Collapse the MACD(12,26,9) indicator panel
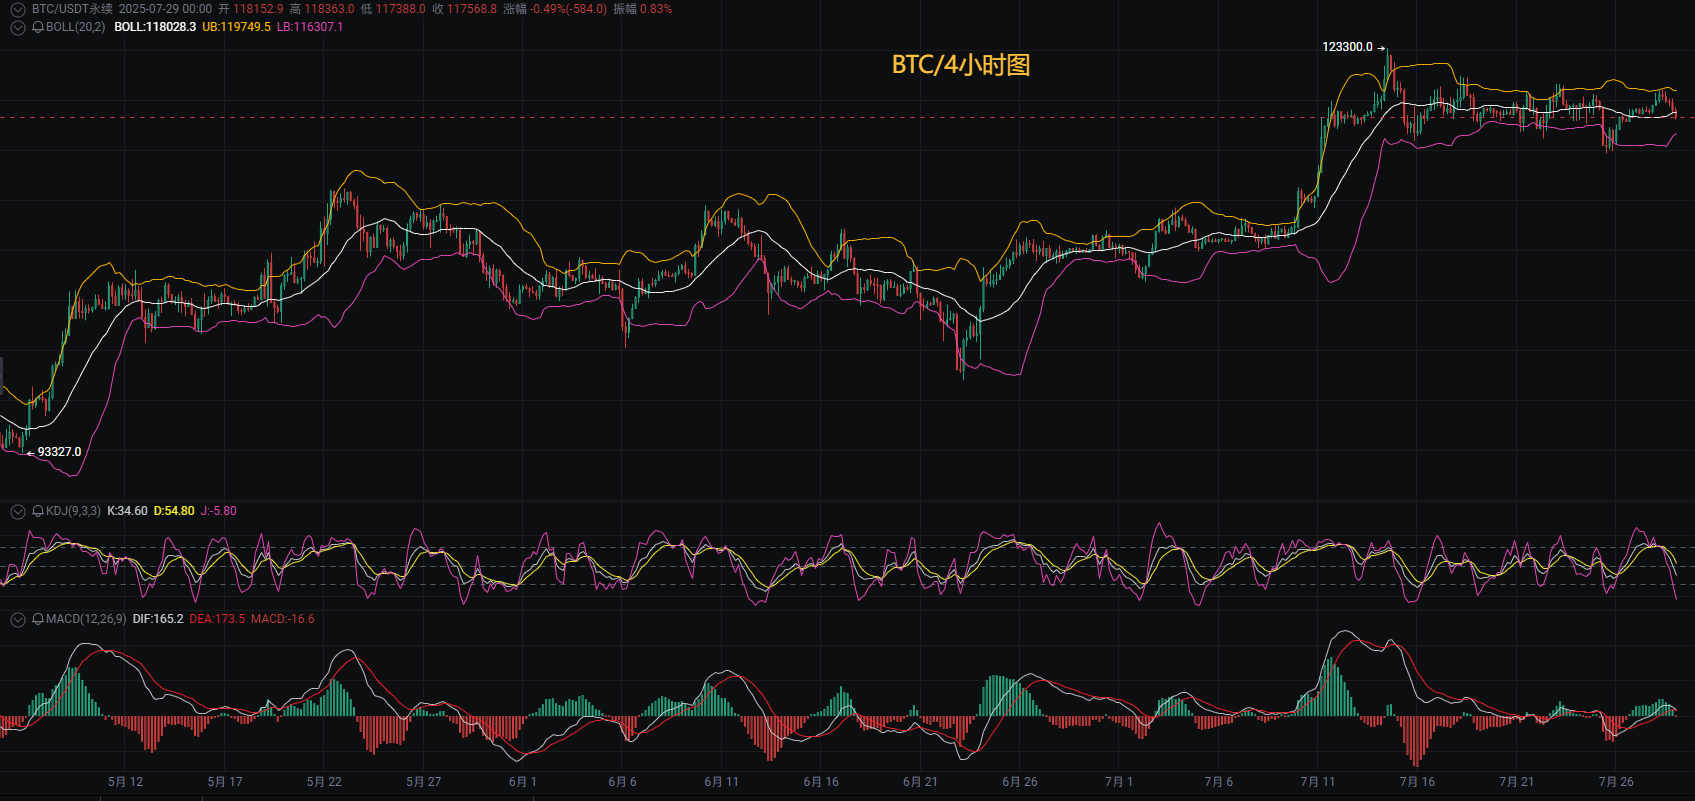 [x=17, y=619]
